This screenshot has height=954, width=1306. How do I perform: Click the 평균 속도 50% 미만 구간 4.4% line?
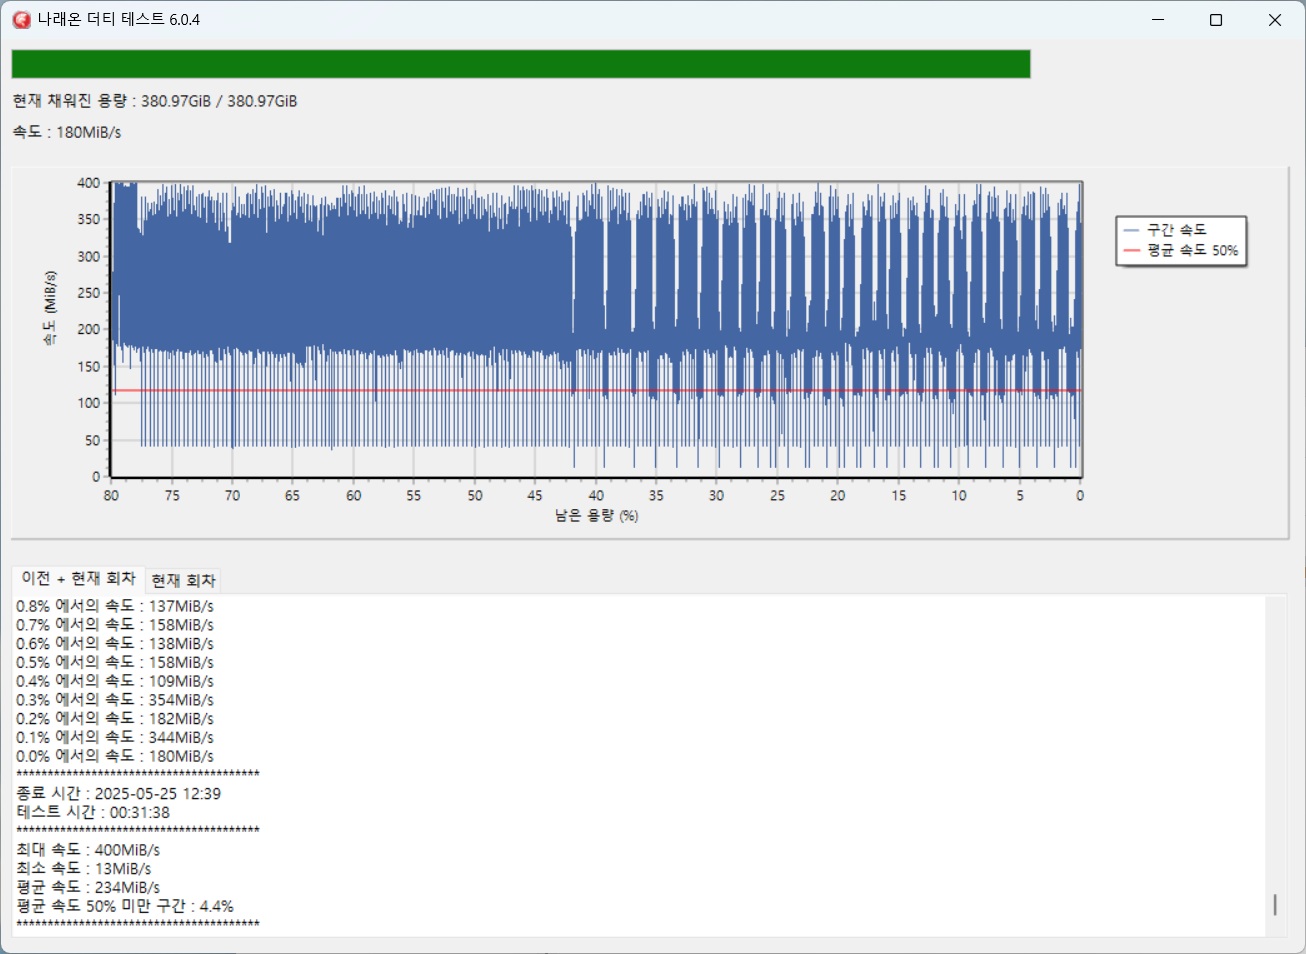pyautogui.click(x=125, y=907)
